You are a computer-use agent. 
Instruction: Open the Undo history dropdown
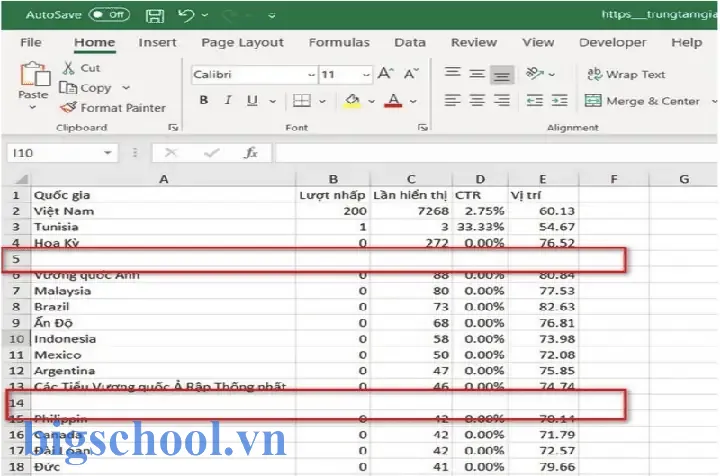(205, 16)
